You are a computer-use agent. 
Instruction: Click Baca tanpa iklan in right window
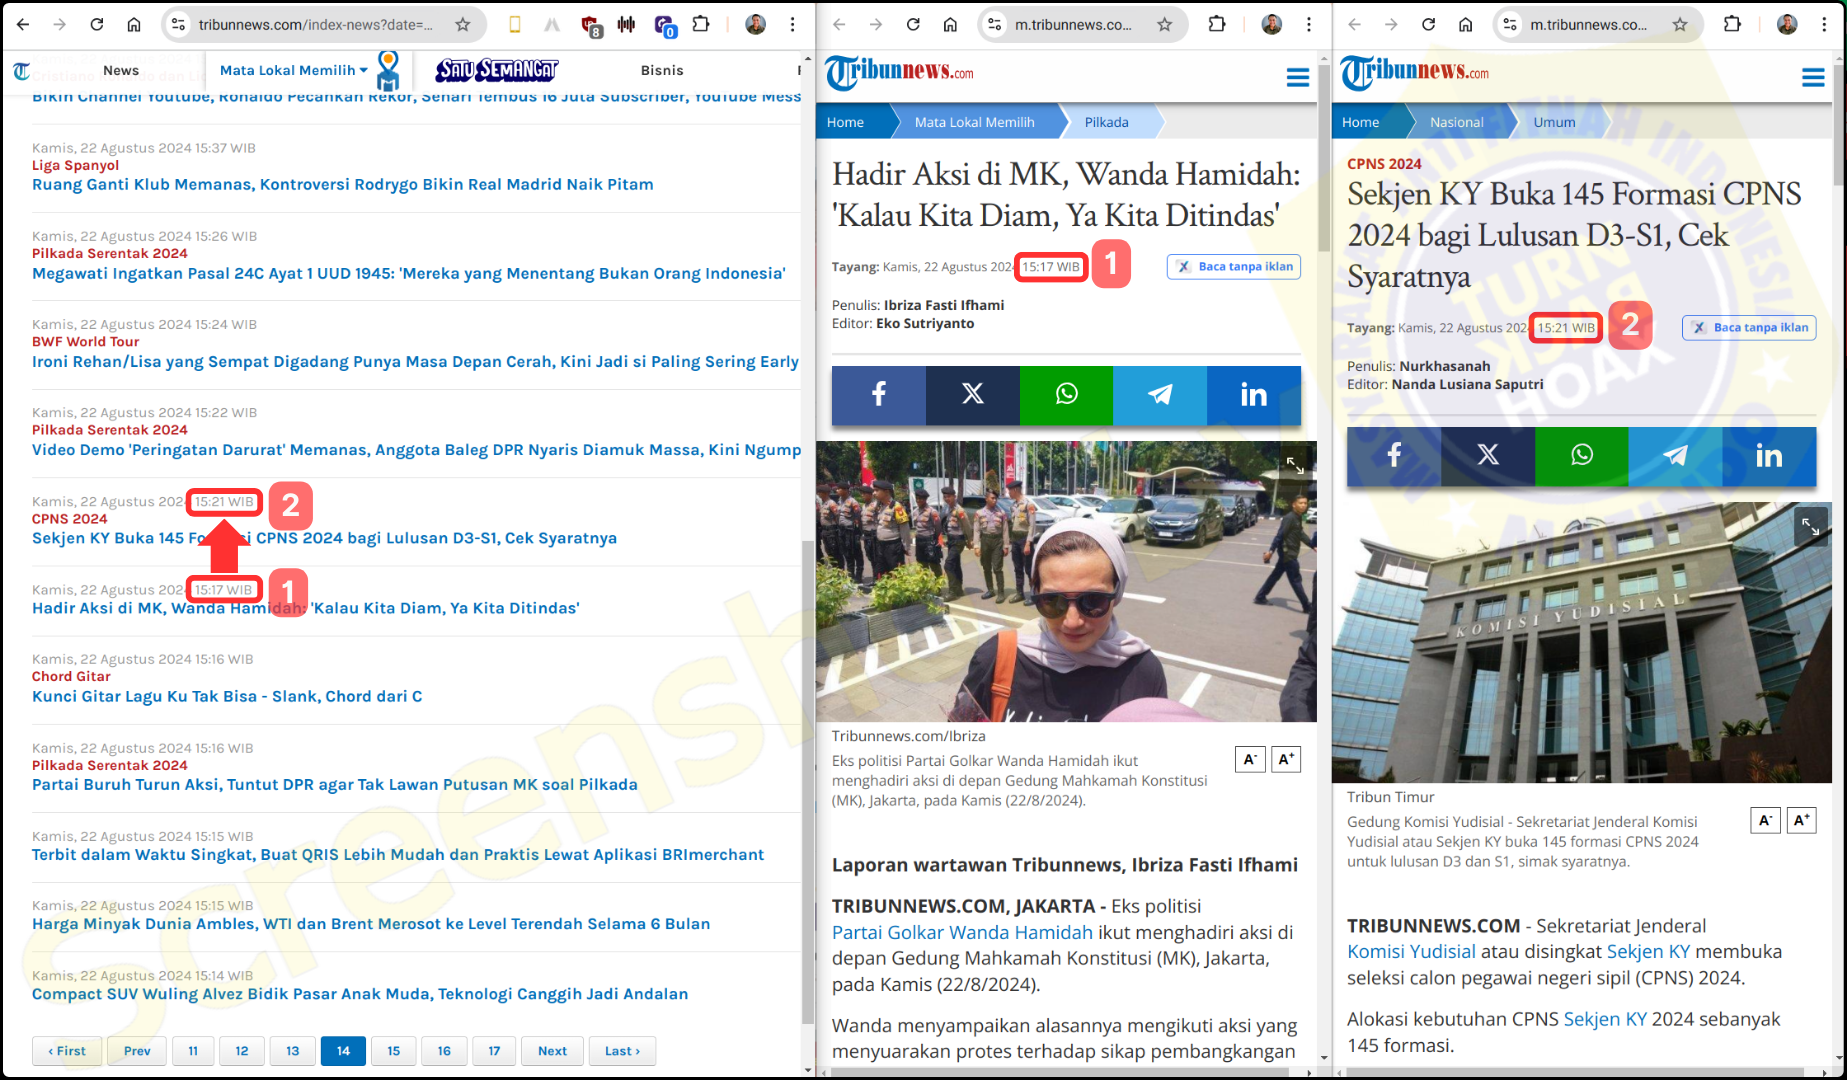[x=1749, y=327]
